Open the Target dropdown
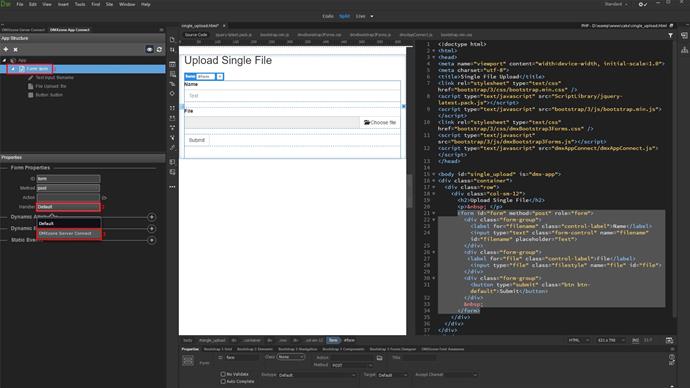The image size is (690, 388). pyautogui.click(x=393, y=375)
